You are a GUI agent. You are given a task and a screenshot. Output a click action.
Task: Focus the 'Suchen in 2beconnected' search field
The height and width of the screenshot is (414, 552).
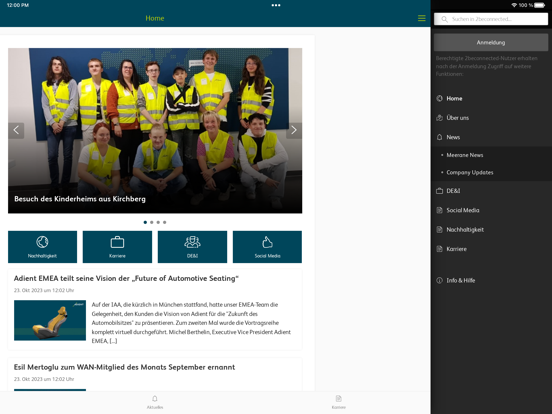coord(491,19)
